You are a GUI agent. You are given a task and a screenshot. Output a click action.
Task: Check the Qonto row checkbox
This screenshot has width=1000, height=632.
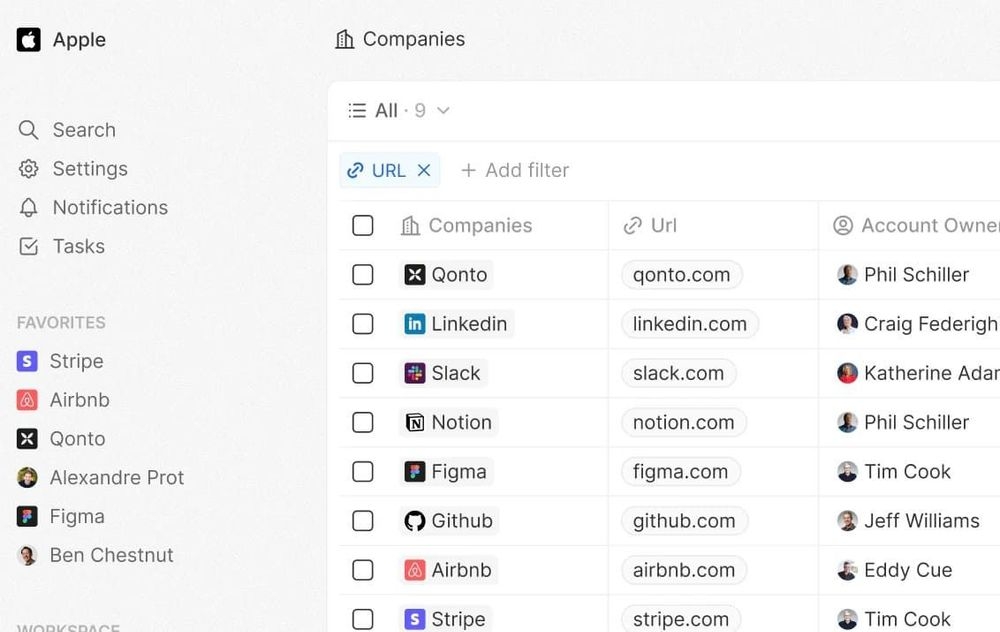pyautogui.click(x=363, y=275)
